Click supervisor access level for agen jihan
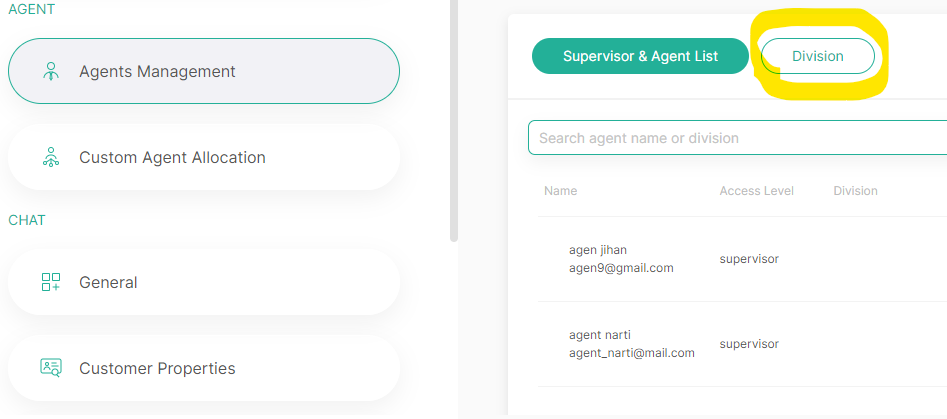 pos(749,259)
